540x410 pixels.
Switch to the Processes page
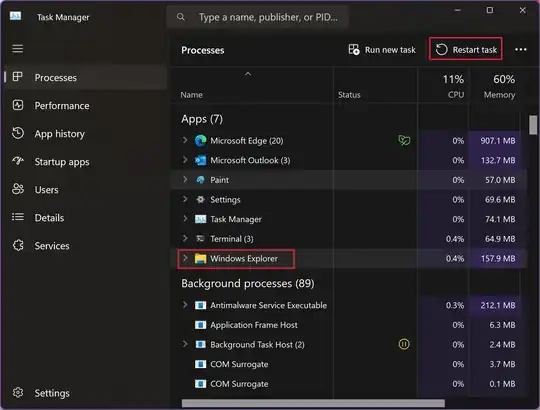(x=85, y=77)
